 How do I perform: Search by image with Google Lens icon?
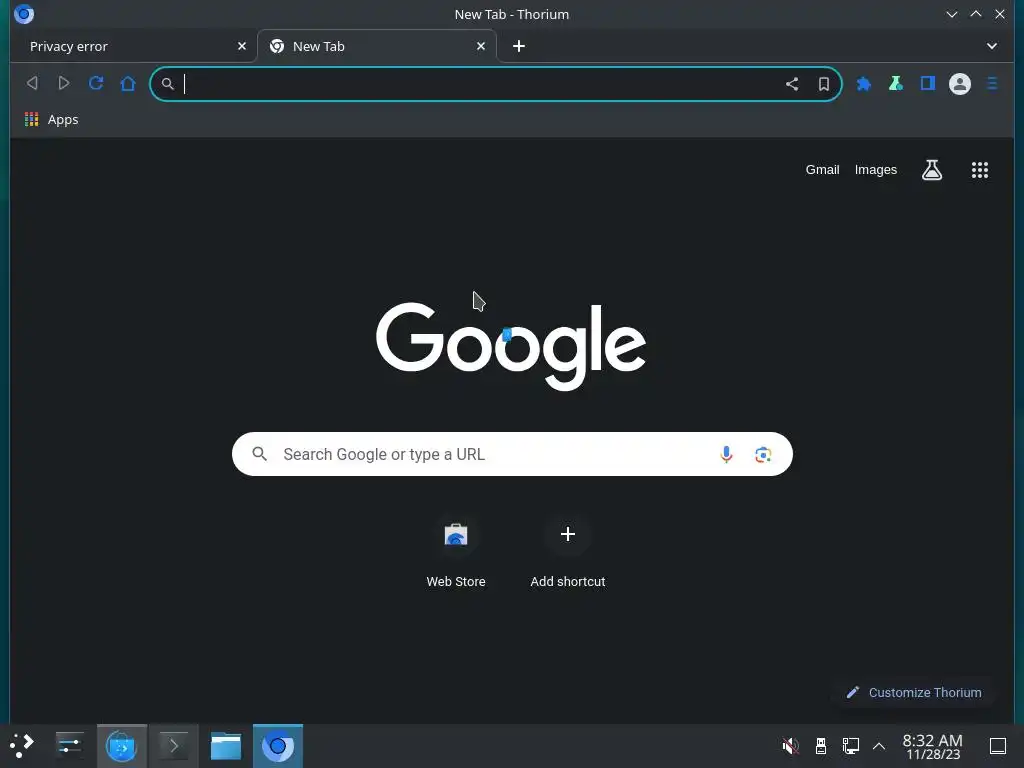pos(763,455)
